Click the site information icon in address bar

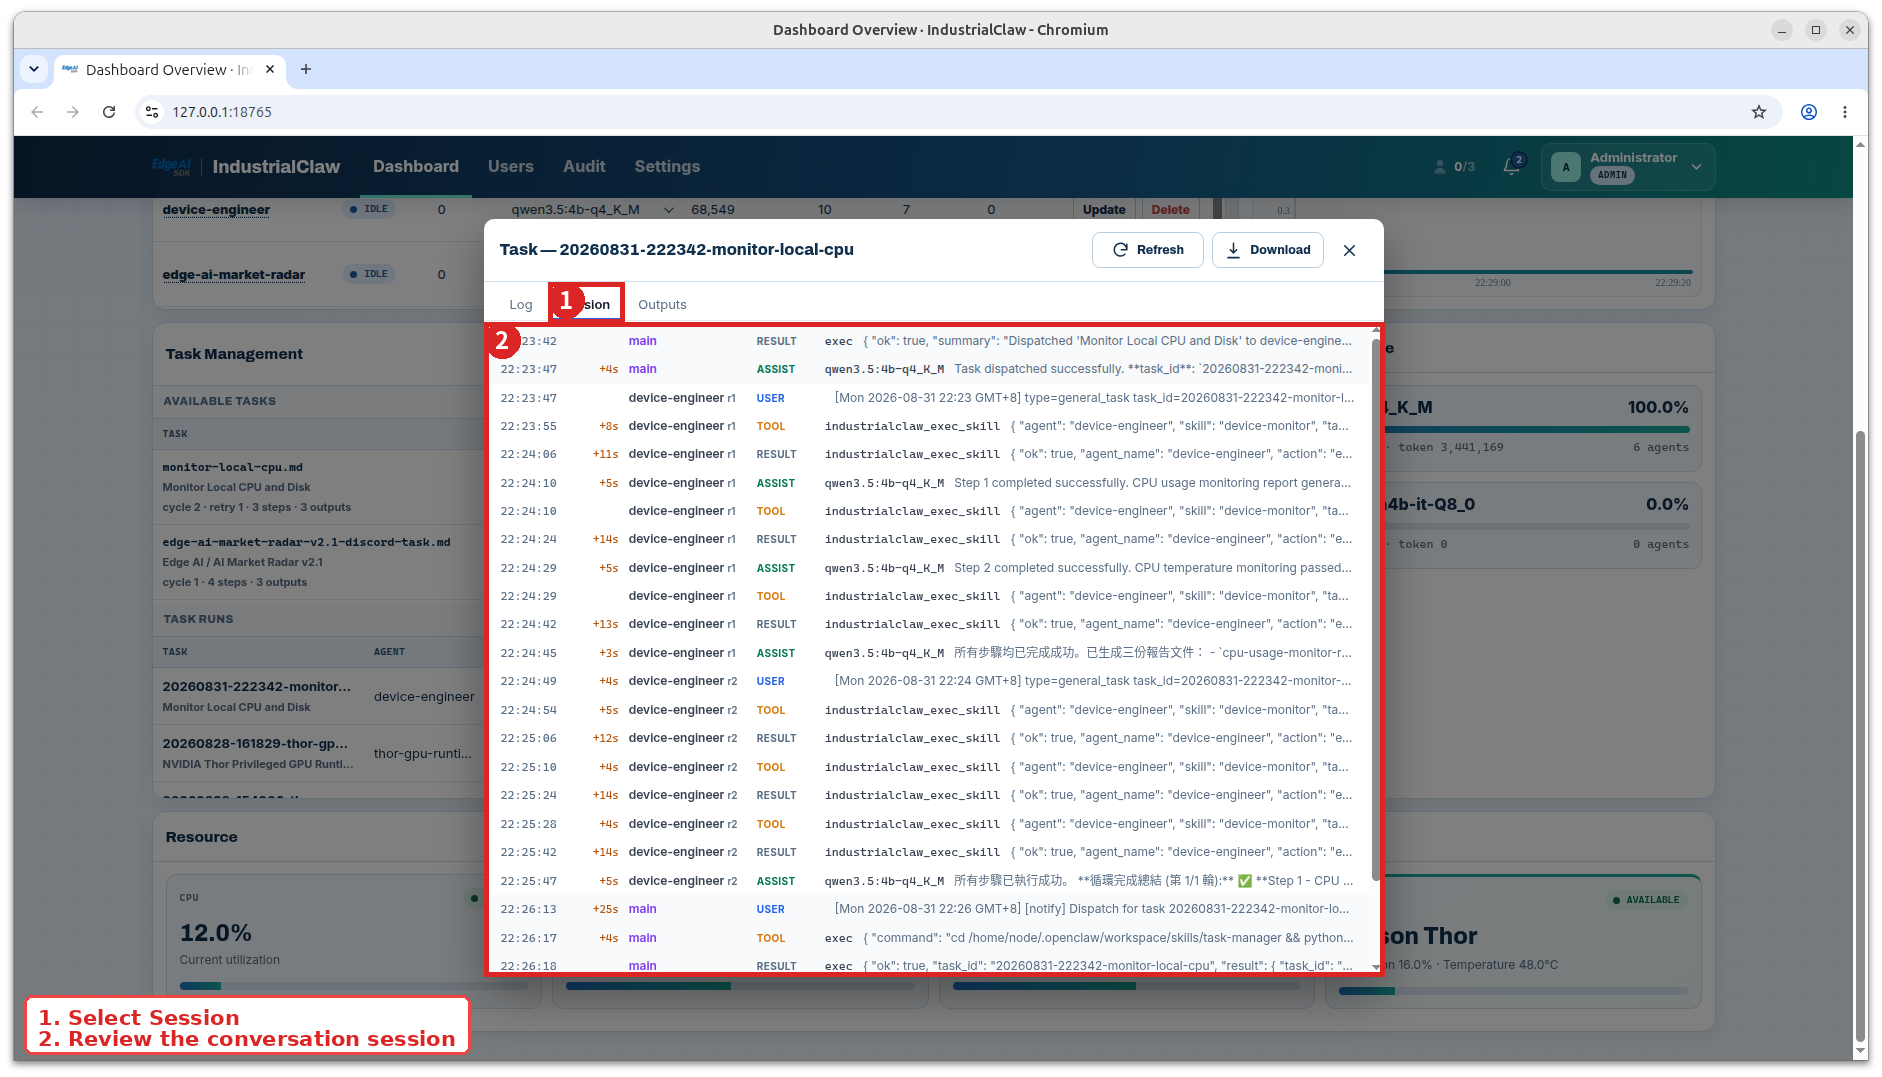(x=152, y=112)
